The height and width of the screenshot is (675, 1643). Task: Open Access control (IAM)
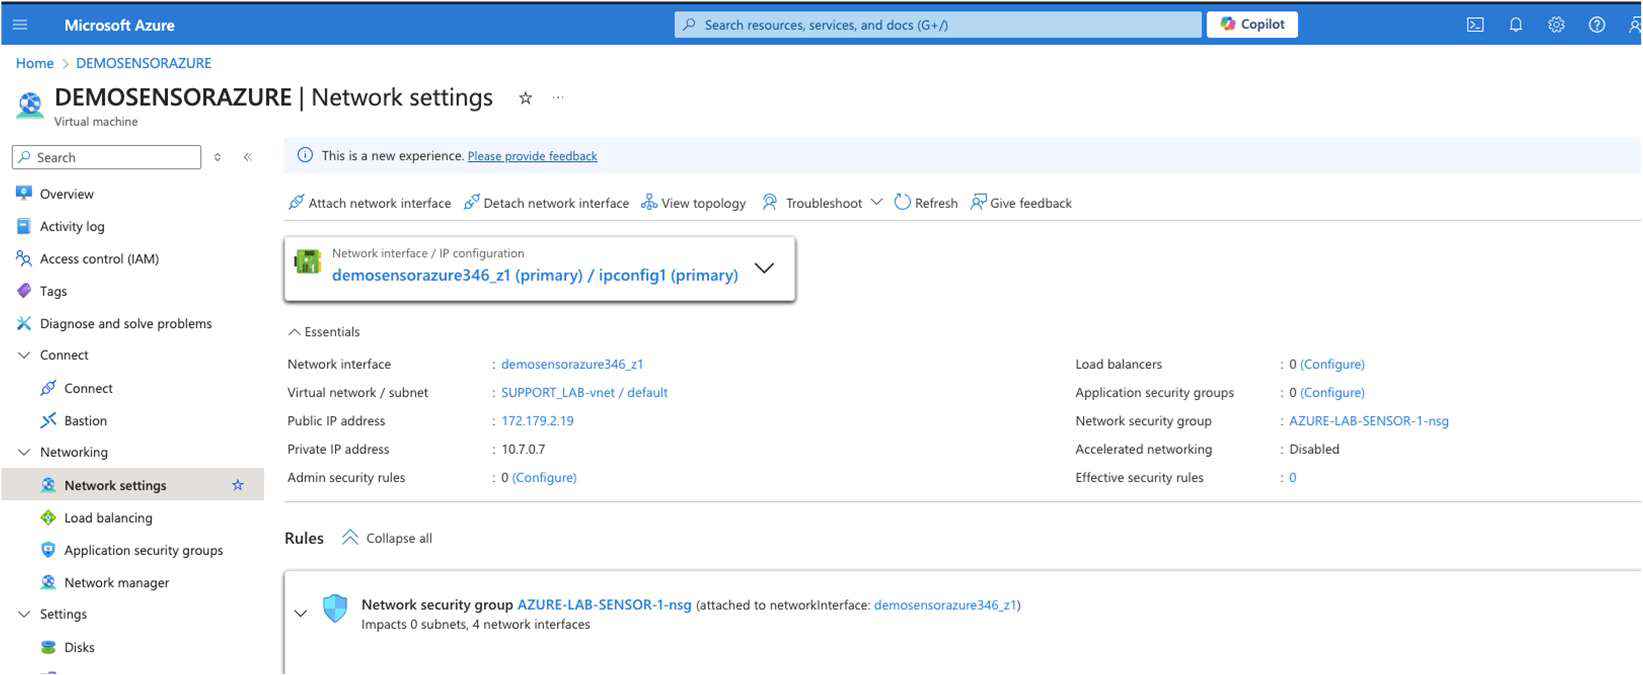pos(99,259)
